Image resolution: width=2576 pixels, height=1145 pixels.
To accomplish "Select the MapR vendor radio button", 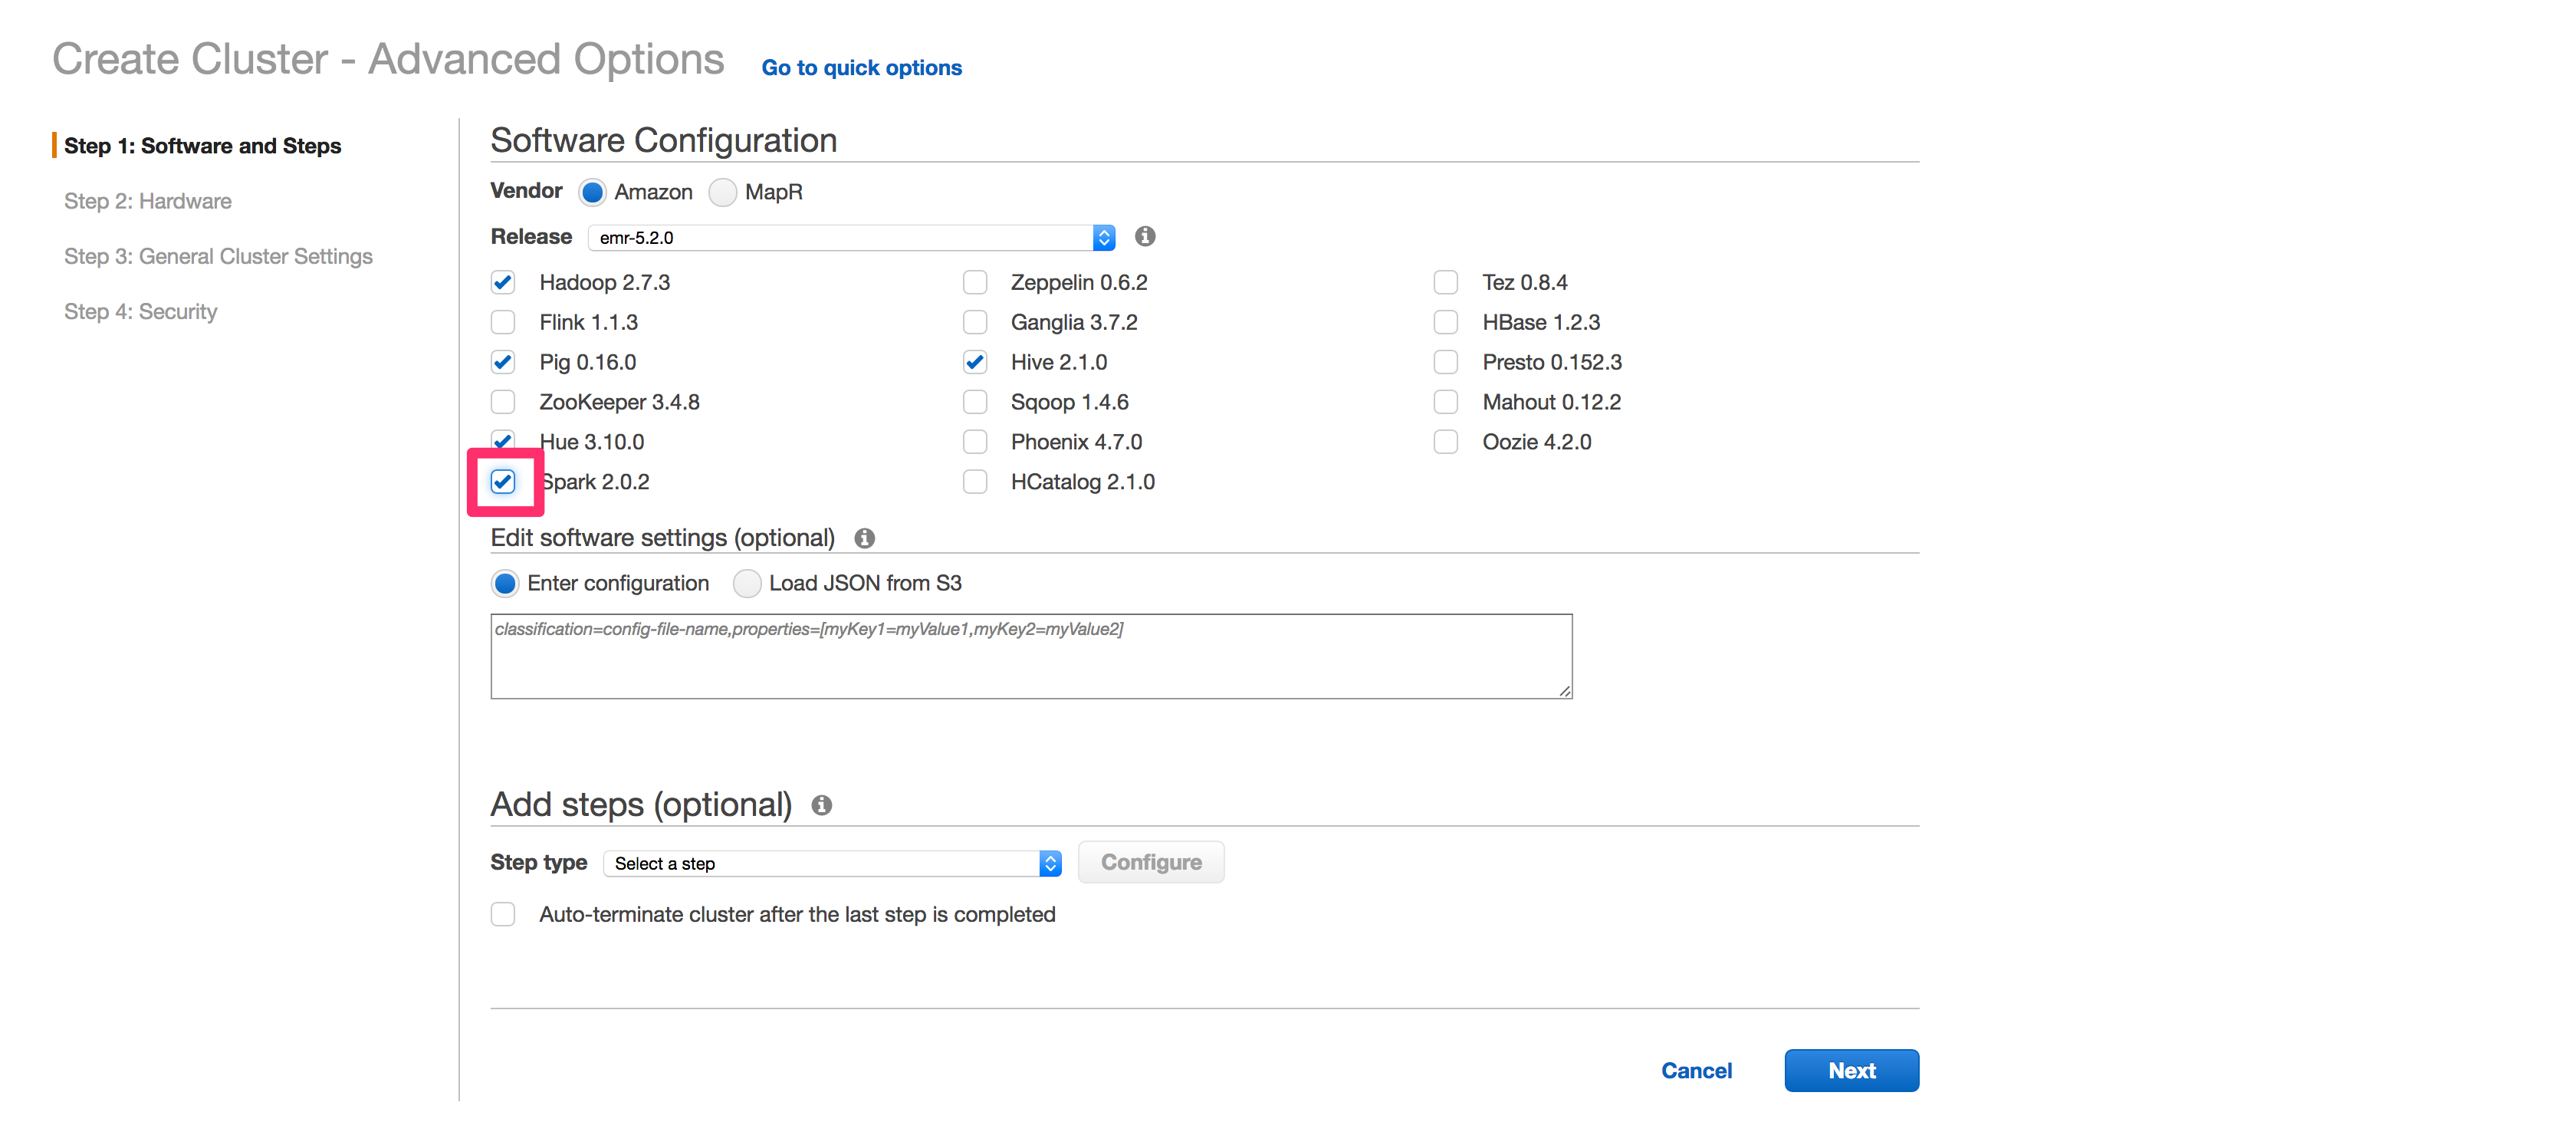I will tap(723, 192).
